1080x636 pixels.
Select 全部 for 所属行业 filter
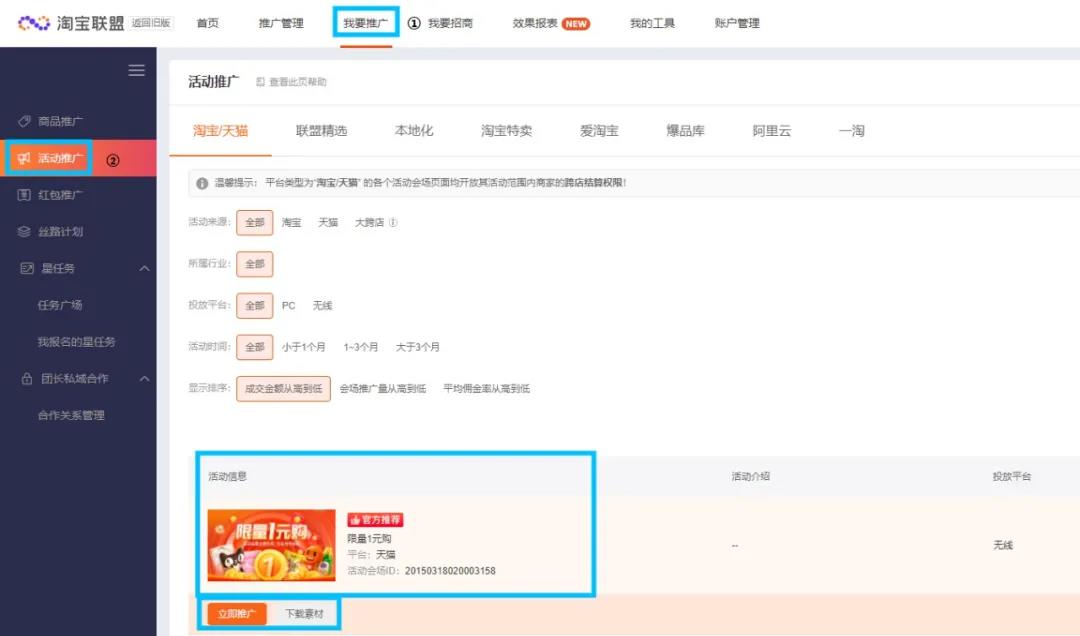point(255,264)
